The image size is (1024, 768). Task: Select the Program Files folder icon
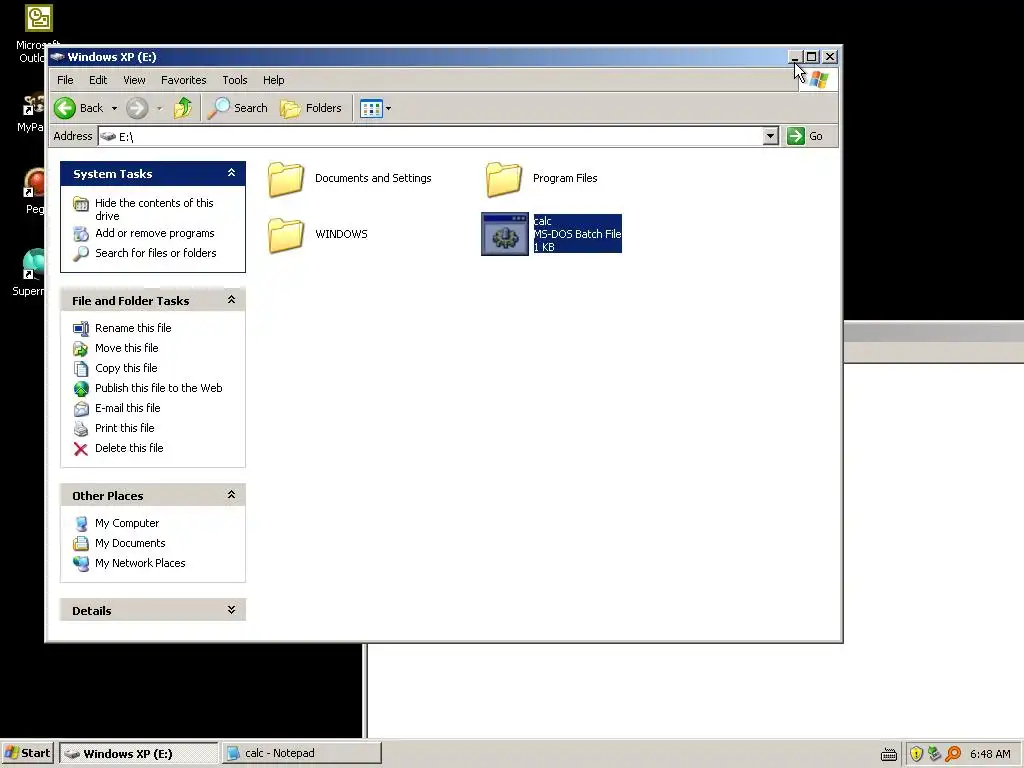coord(504,179)
